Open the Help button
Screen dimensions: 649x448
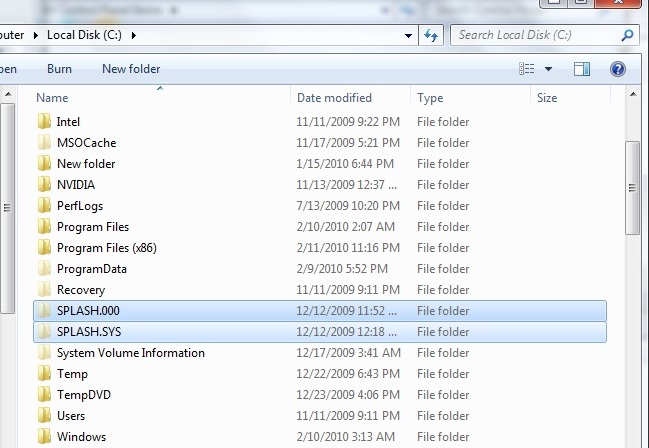[618, 69]
